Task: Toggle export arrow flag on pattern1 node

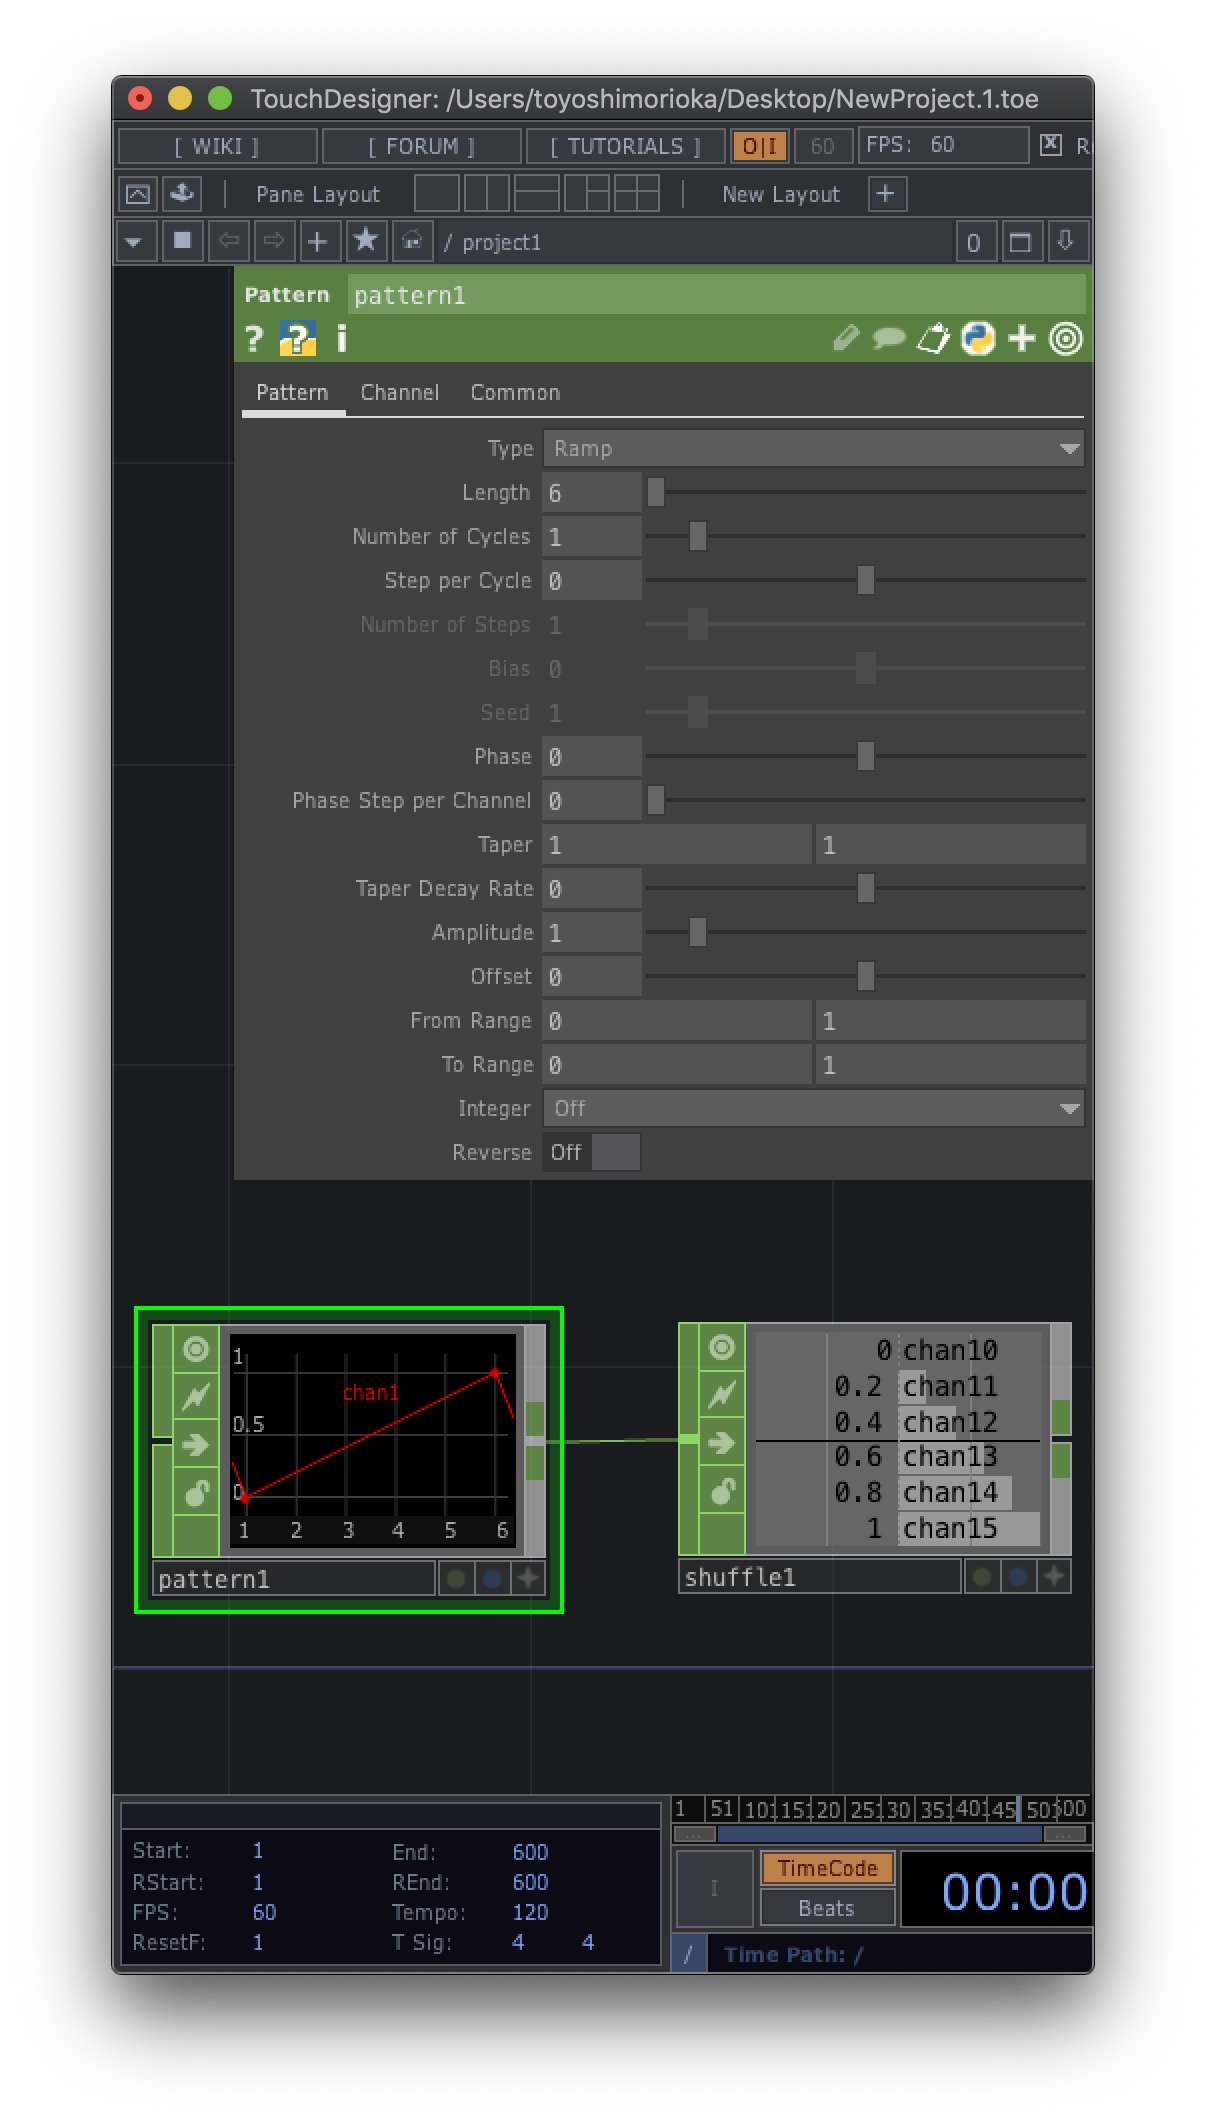Action: [196, 1445]
